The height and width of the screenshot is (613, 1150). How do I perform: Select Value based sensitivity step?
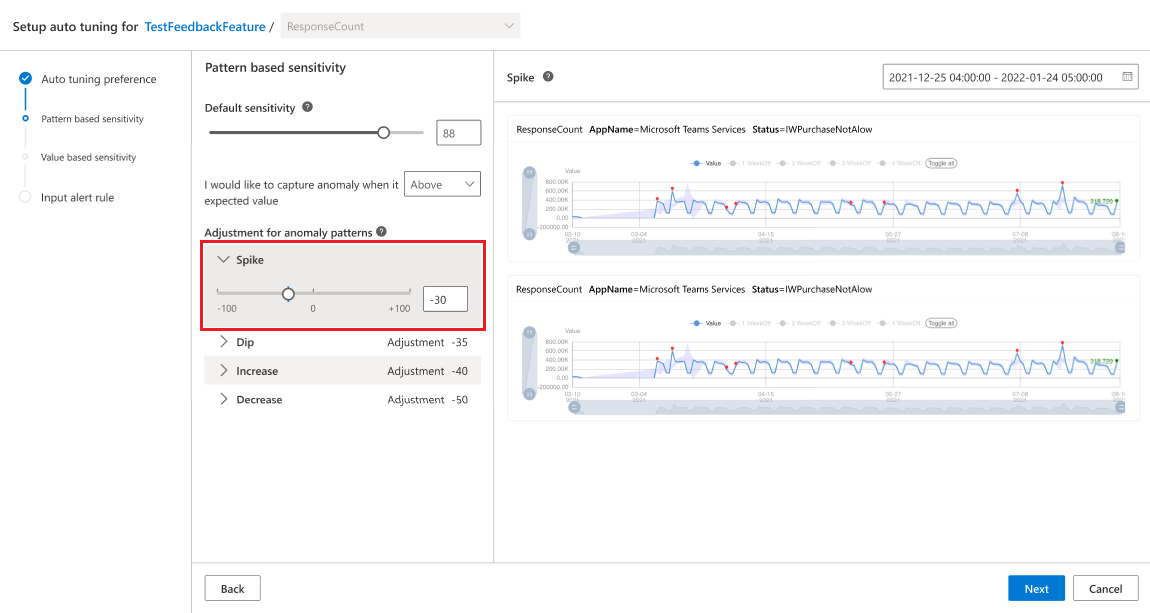click(89, 157)
